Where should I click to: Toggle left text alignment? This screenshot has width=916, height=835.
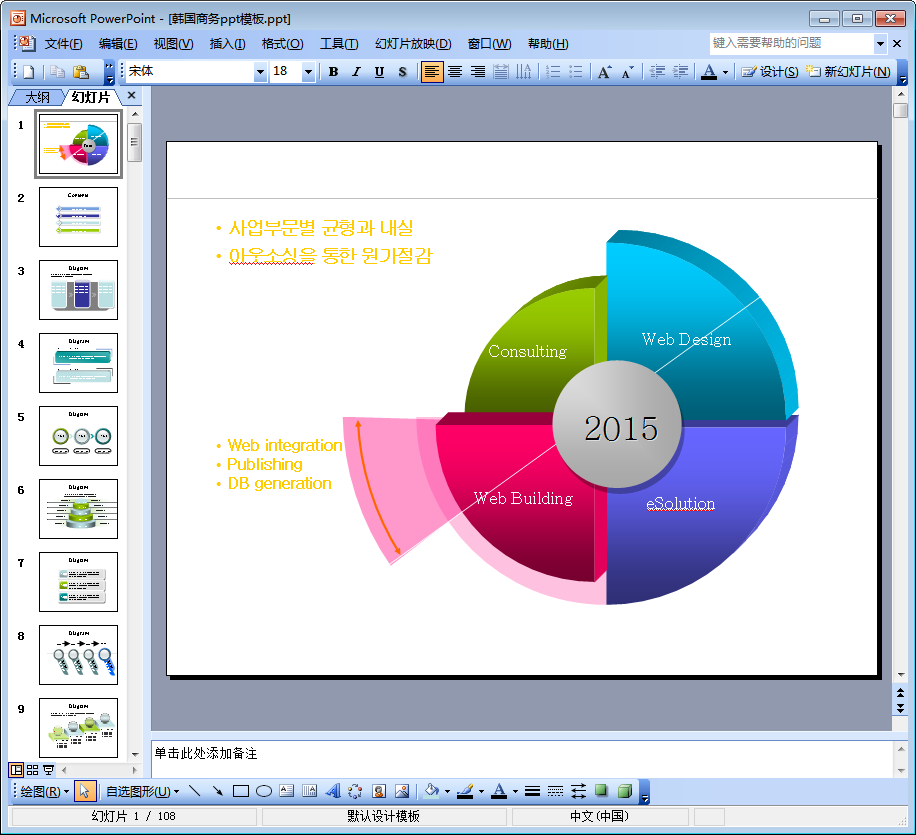click(432, 72)
